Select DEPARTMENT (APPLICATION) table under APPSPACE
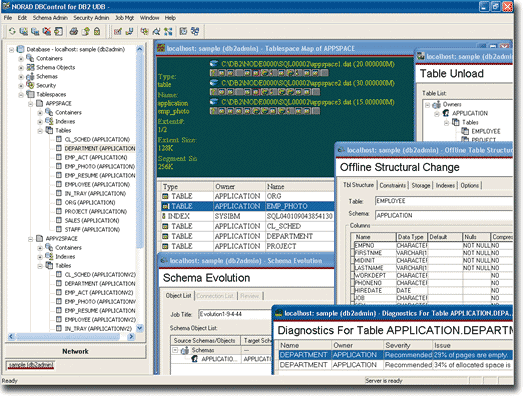This screenshot has width=525, height=398. [x=100, y=148]
